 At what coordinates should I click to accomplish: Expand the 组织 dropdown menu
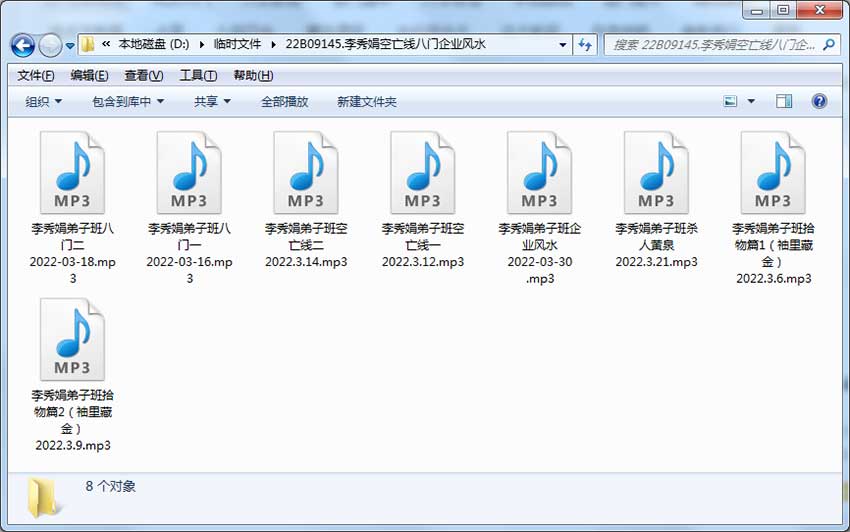coord(43,101)
